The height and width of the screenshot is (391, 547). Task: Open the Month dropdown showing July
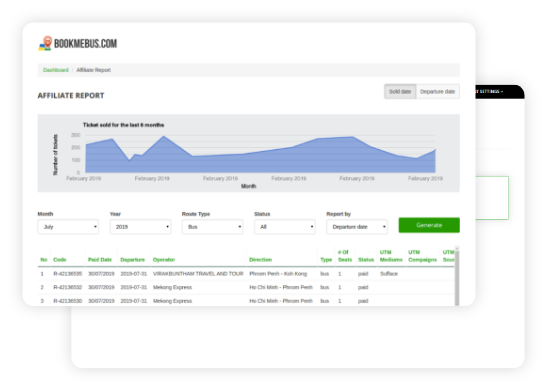click(68, 227)
